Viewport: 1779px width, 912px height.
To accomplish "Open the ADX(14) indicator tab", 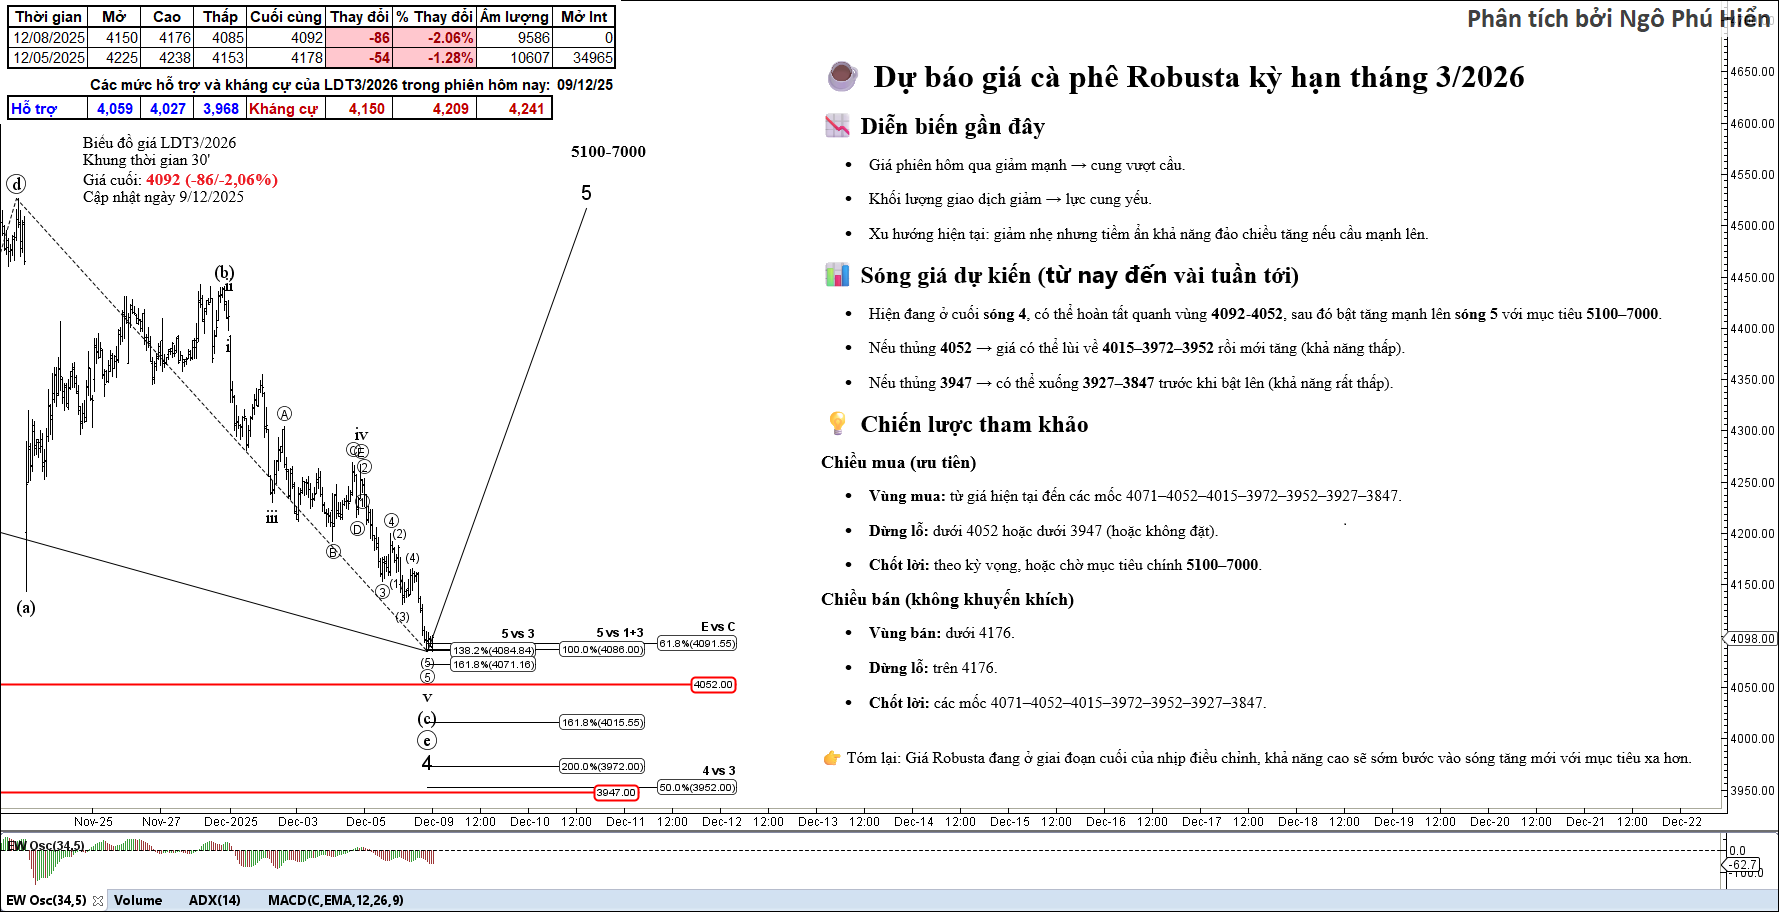I will pos(215,900).
